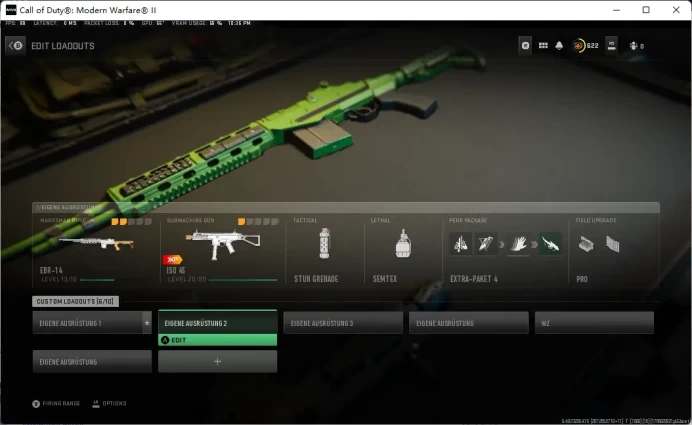Select Eigene Ausrüstung 1 loadout
The width and height of the screenshot is (692, 425).
92,323
